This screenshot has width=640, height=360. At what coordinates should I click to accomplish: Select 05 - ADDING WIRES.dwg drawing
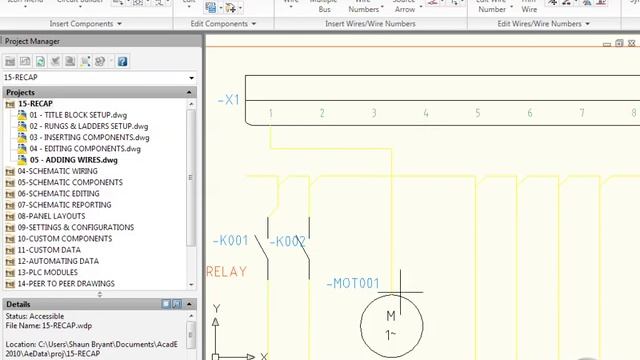tap(73, 160)
